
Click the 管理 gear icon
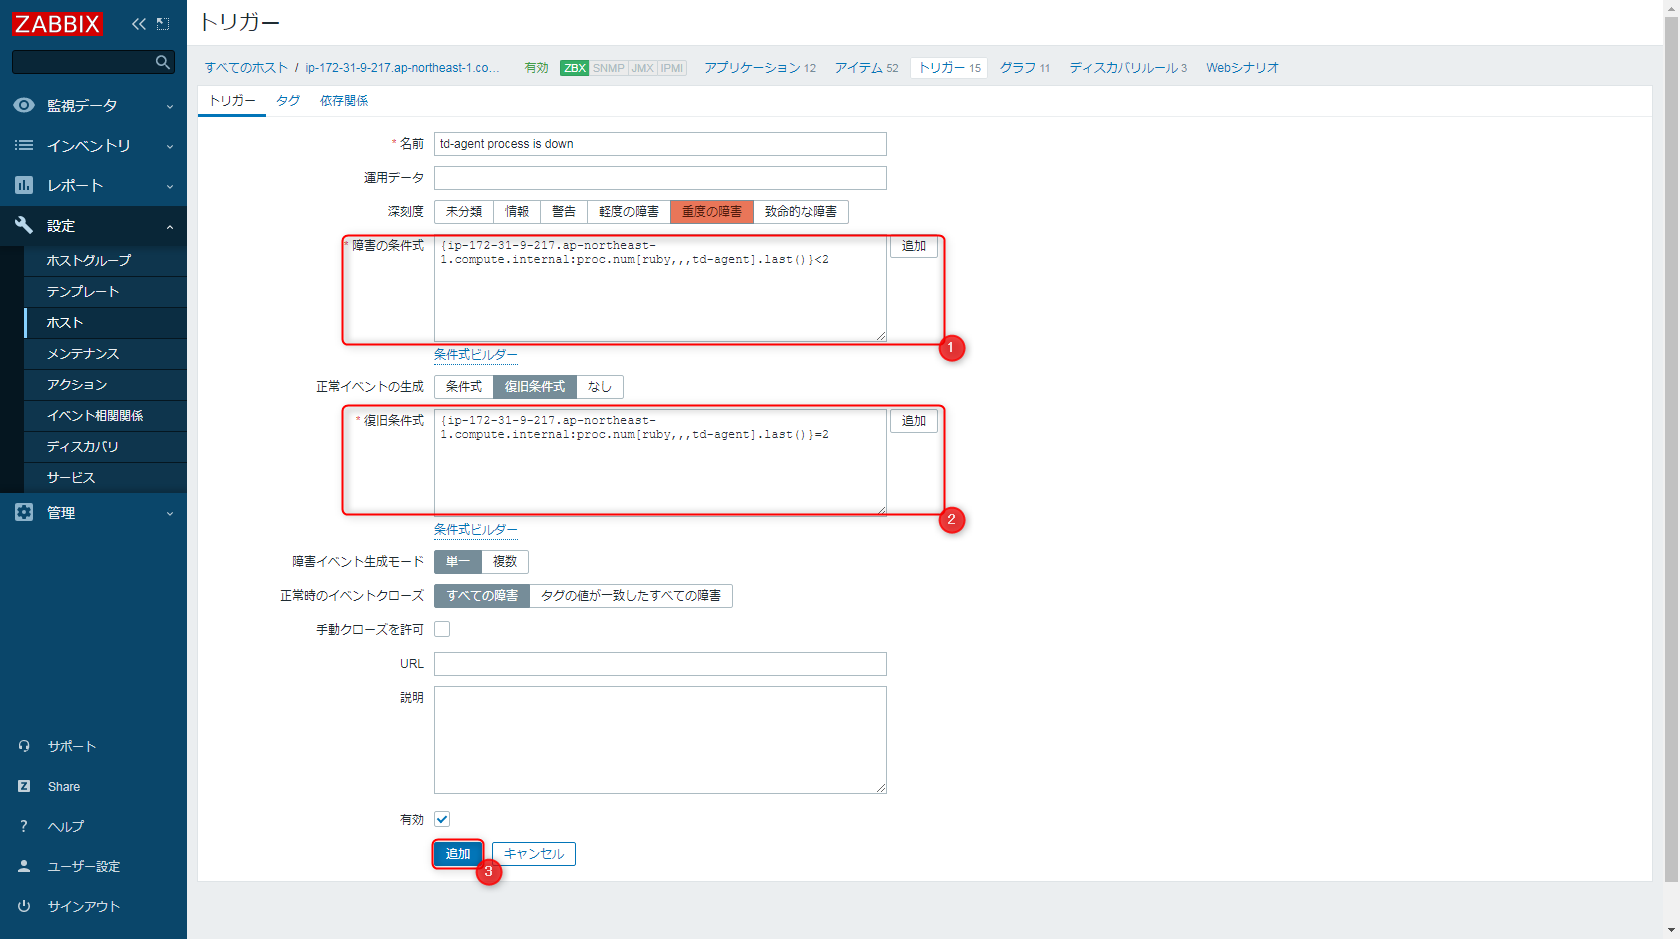pyautogui.click(x=24, y=512)
